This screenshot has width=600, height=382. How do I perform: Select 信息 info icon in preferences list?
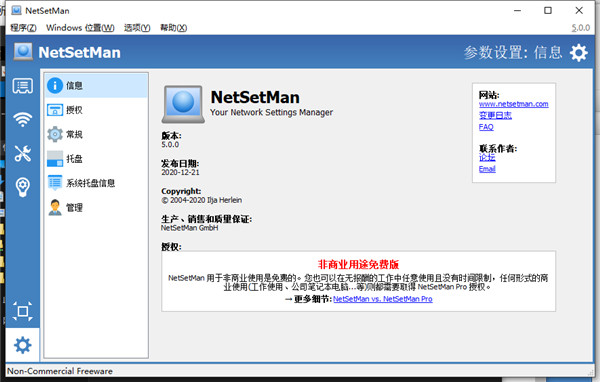[x=55, y=85]
